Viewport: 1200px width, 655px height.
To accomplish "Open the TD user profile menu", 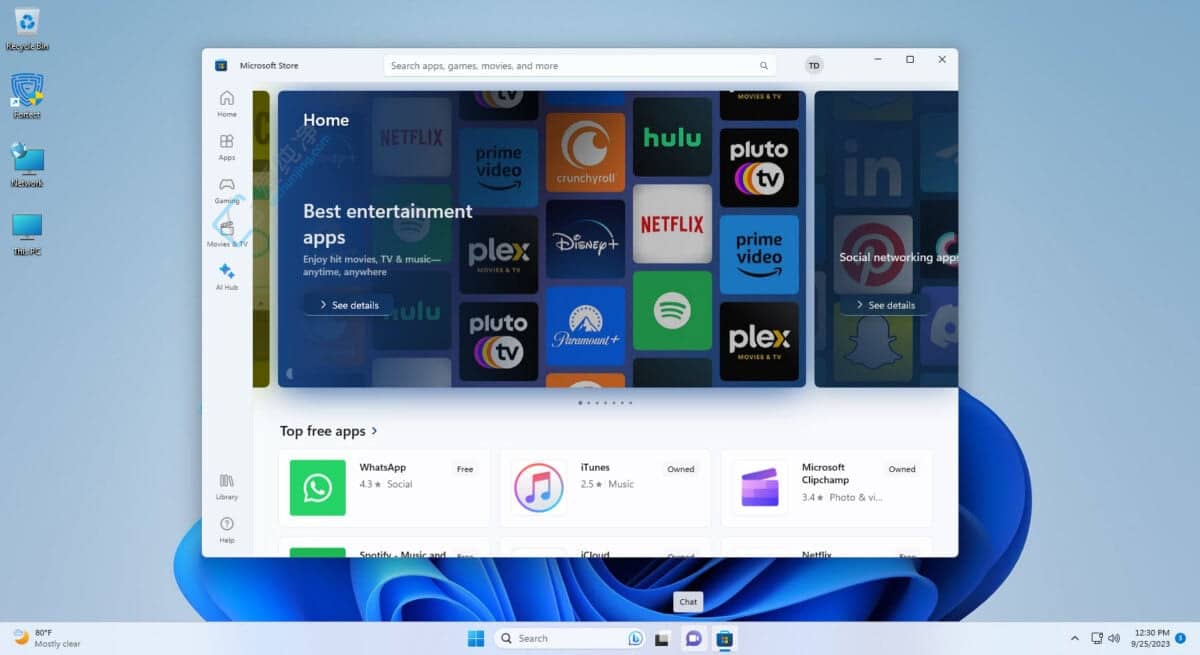I will 814,66.
